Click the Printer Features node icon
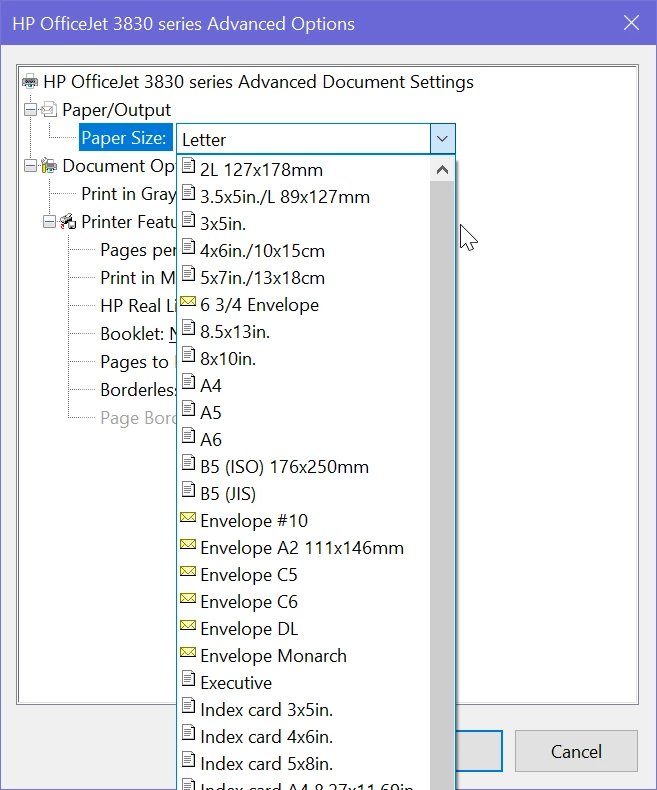 point(68,221)
